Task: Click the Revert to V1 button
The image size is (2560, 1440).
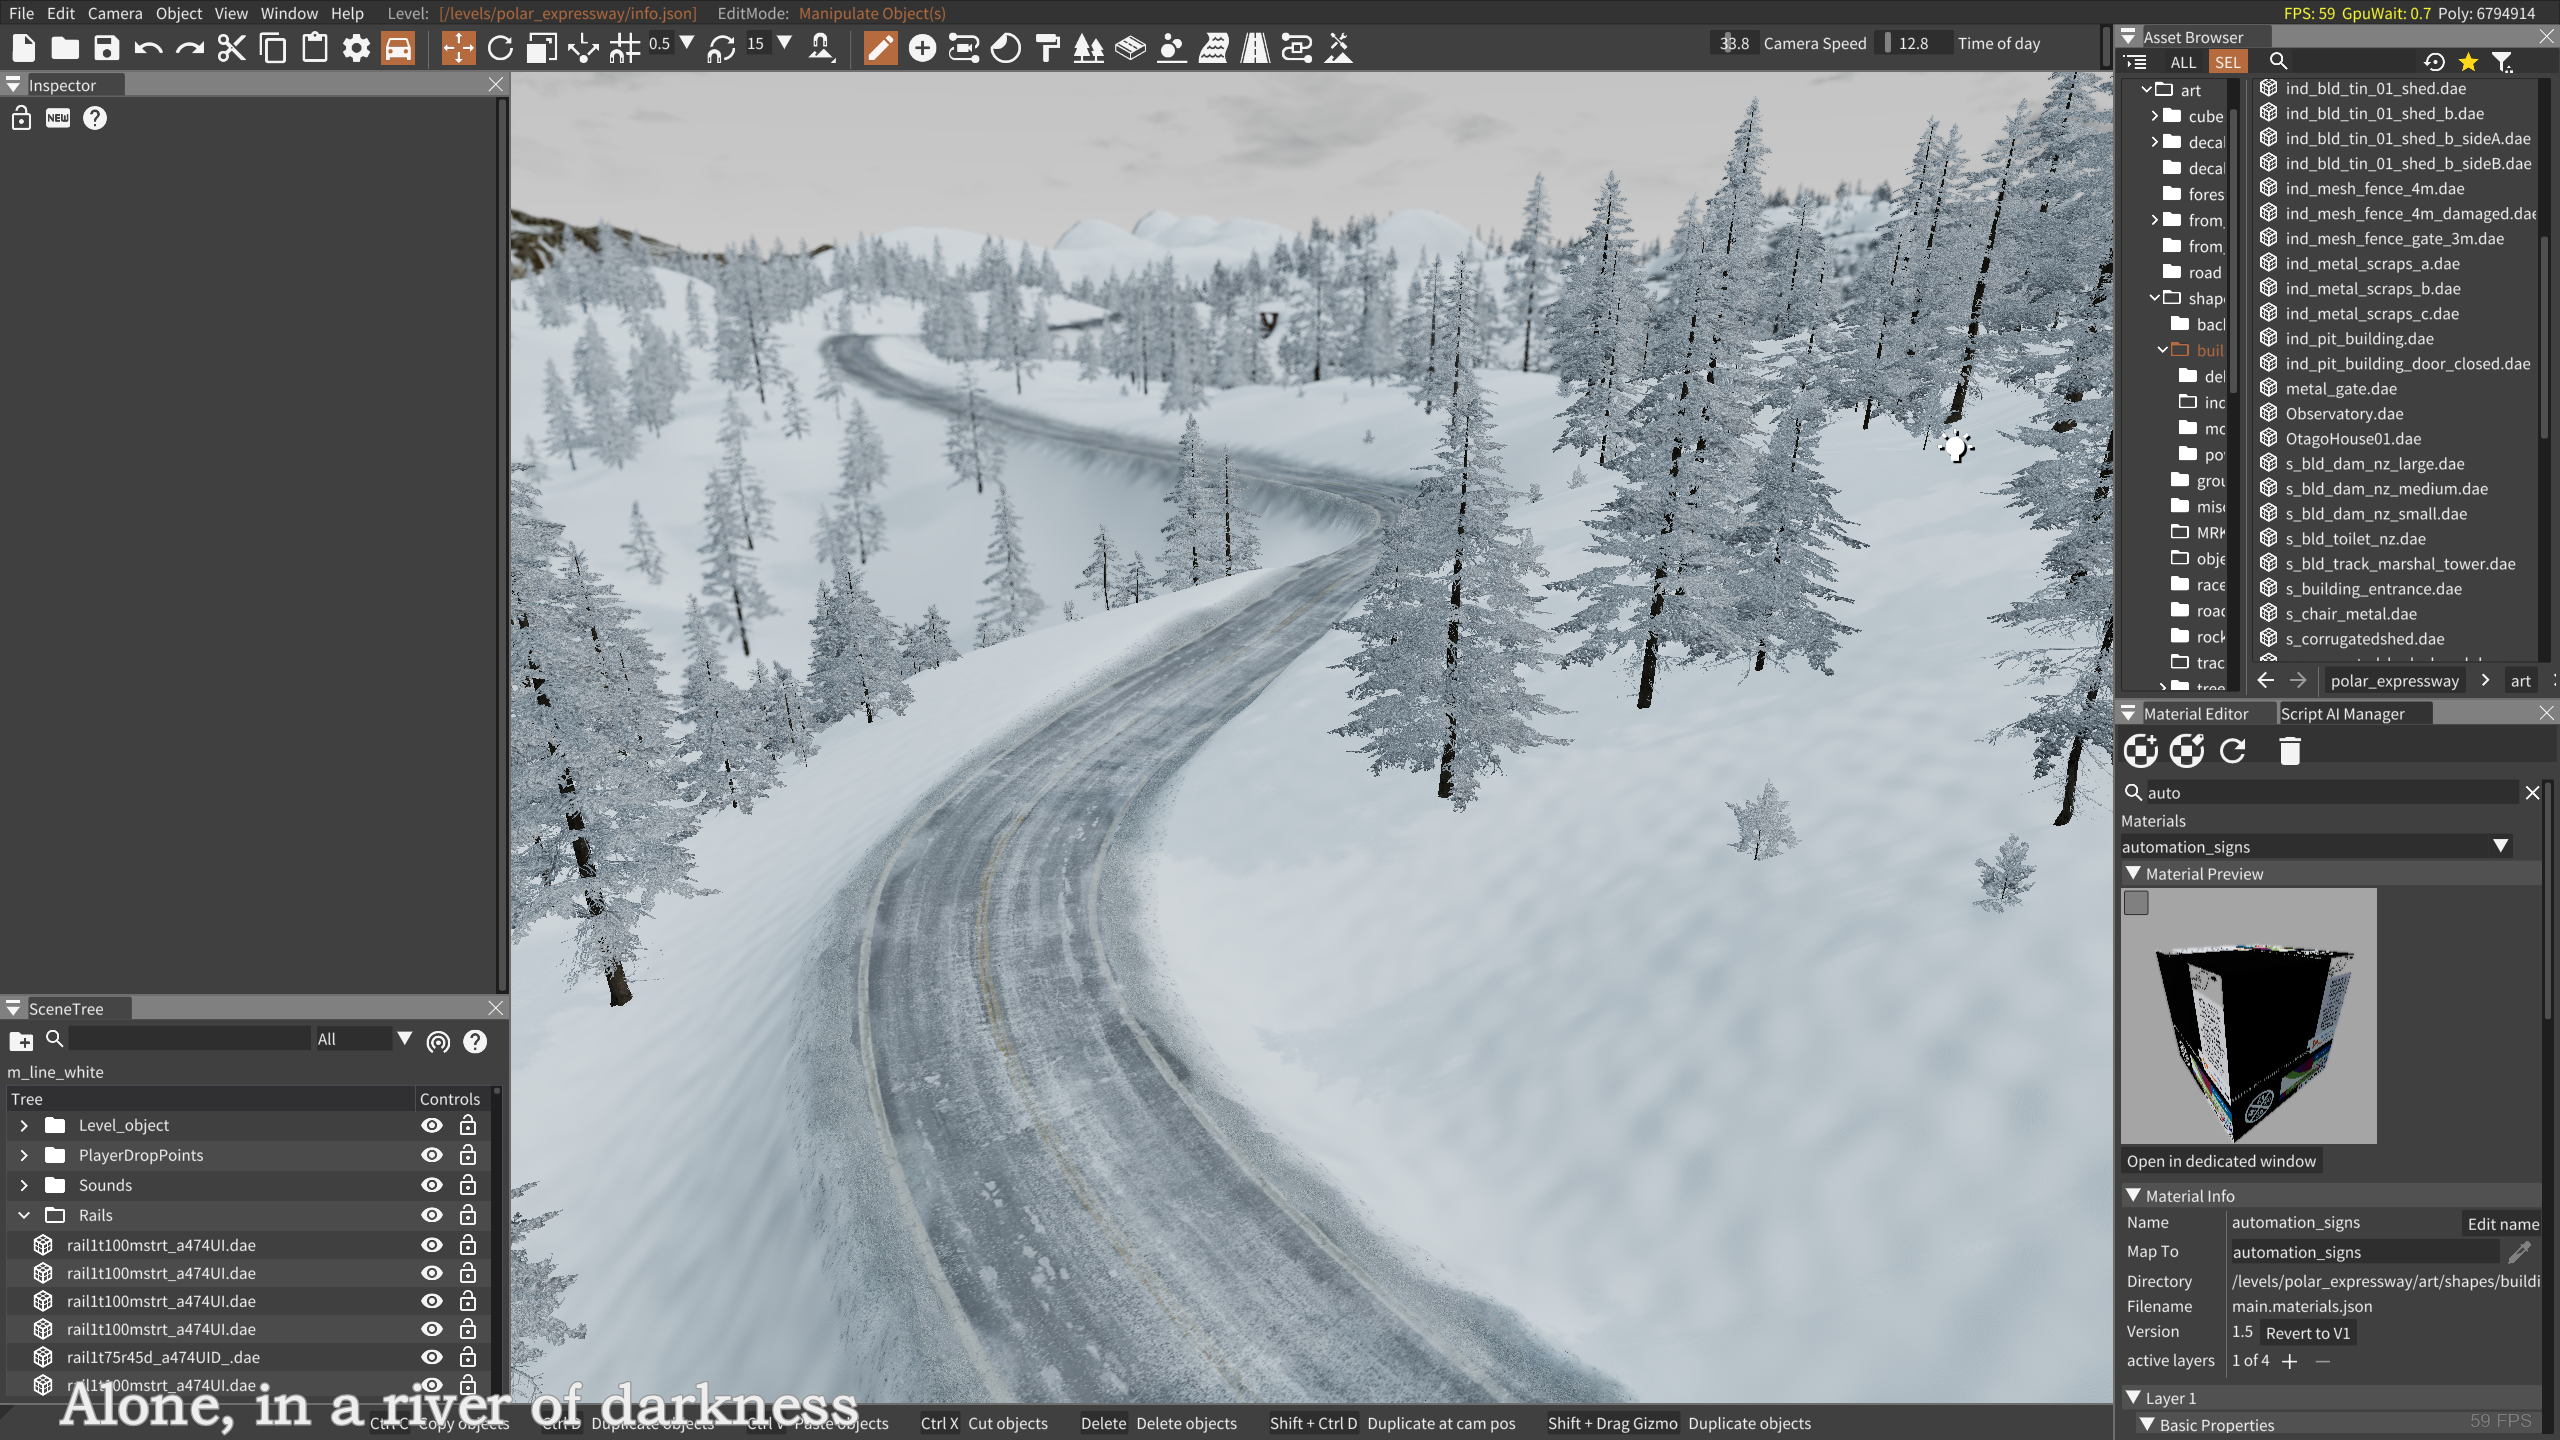Action: click(x=2307, y=1333)
